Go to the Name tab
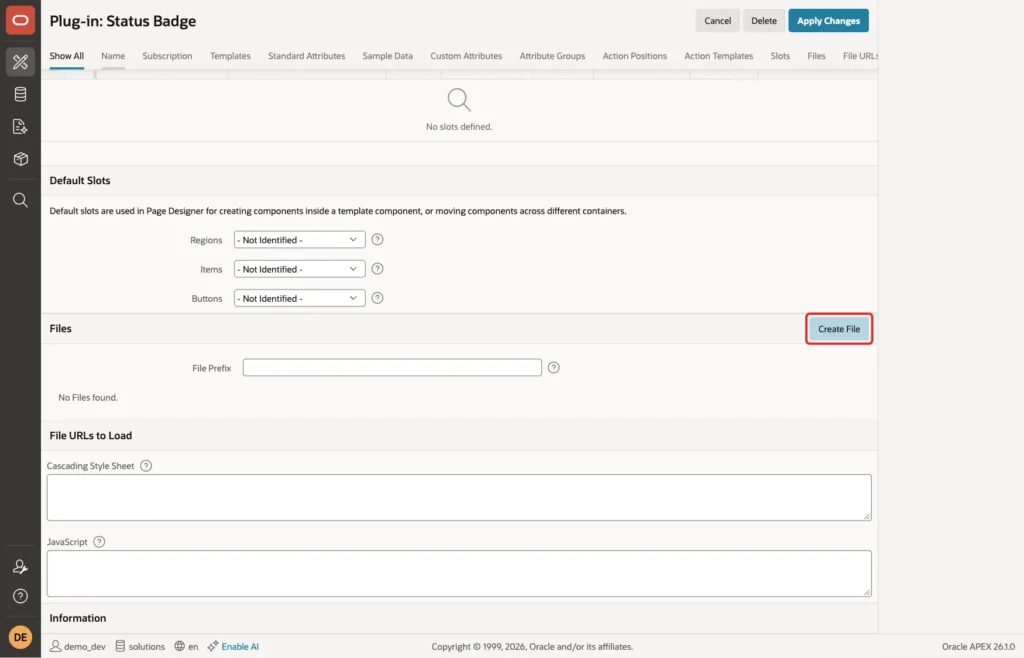The image size is (1024, 658). (113, 56)
